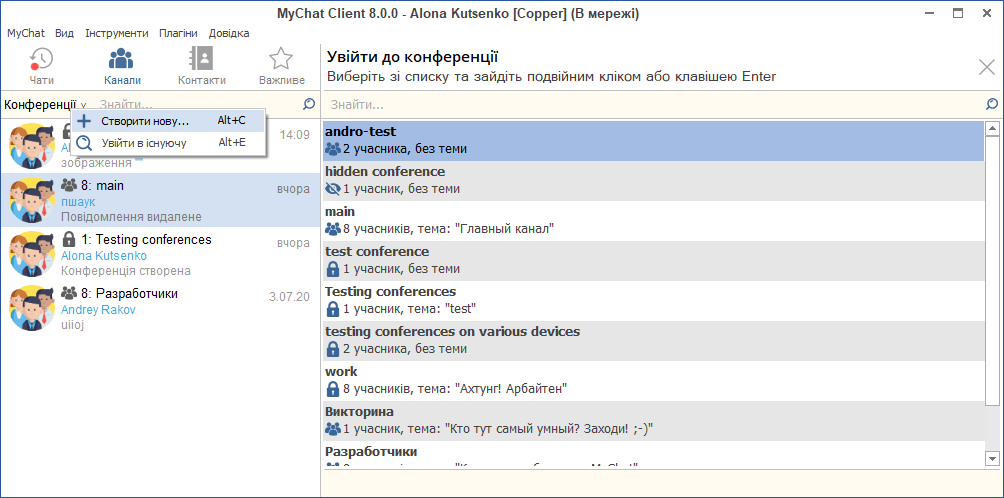
Task: Open the Довідка help menu
Action: [x=231, y=33]
